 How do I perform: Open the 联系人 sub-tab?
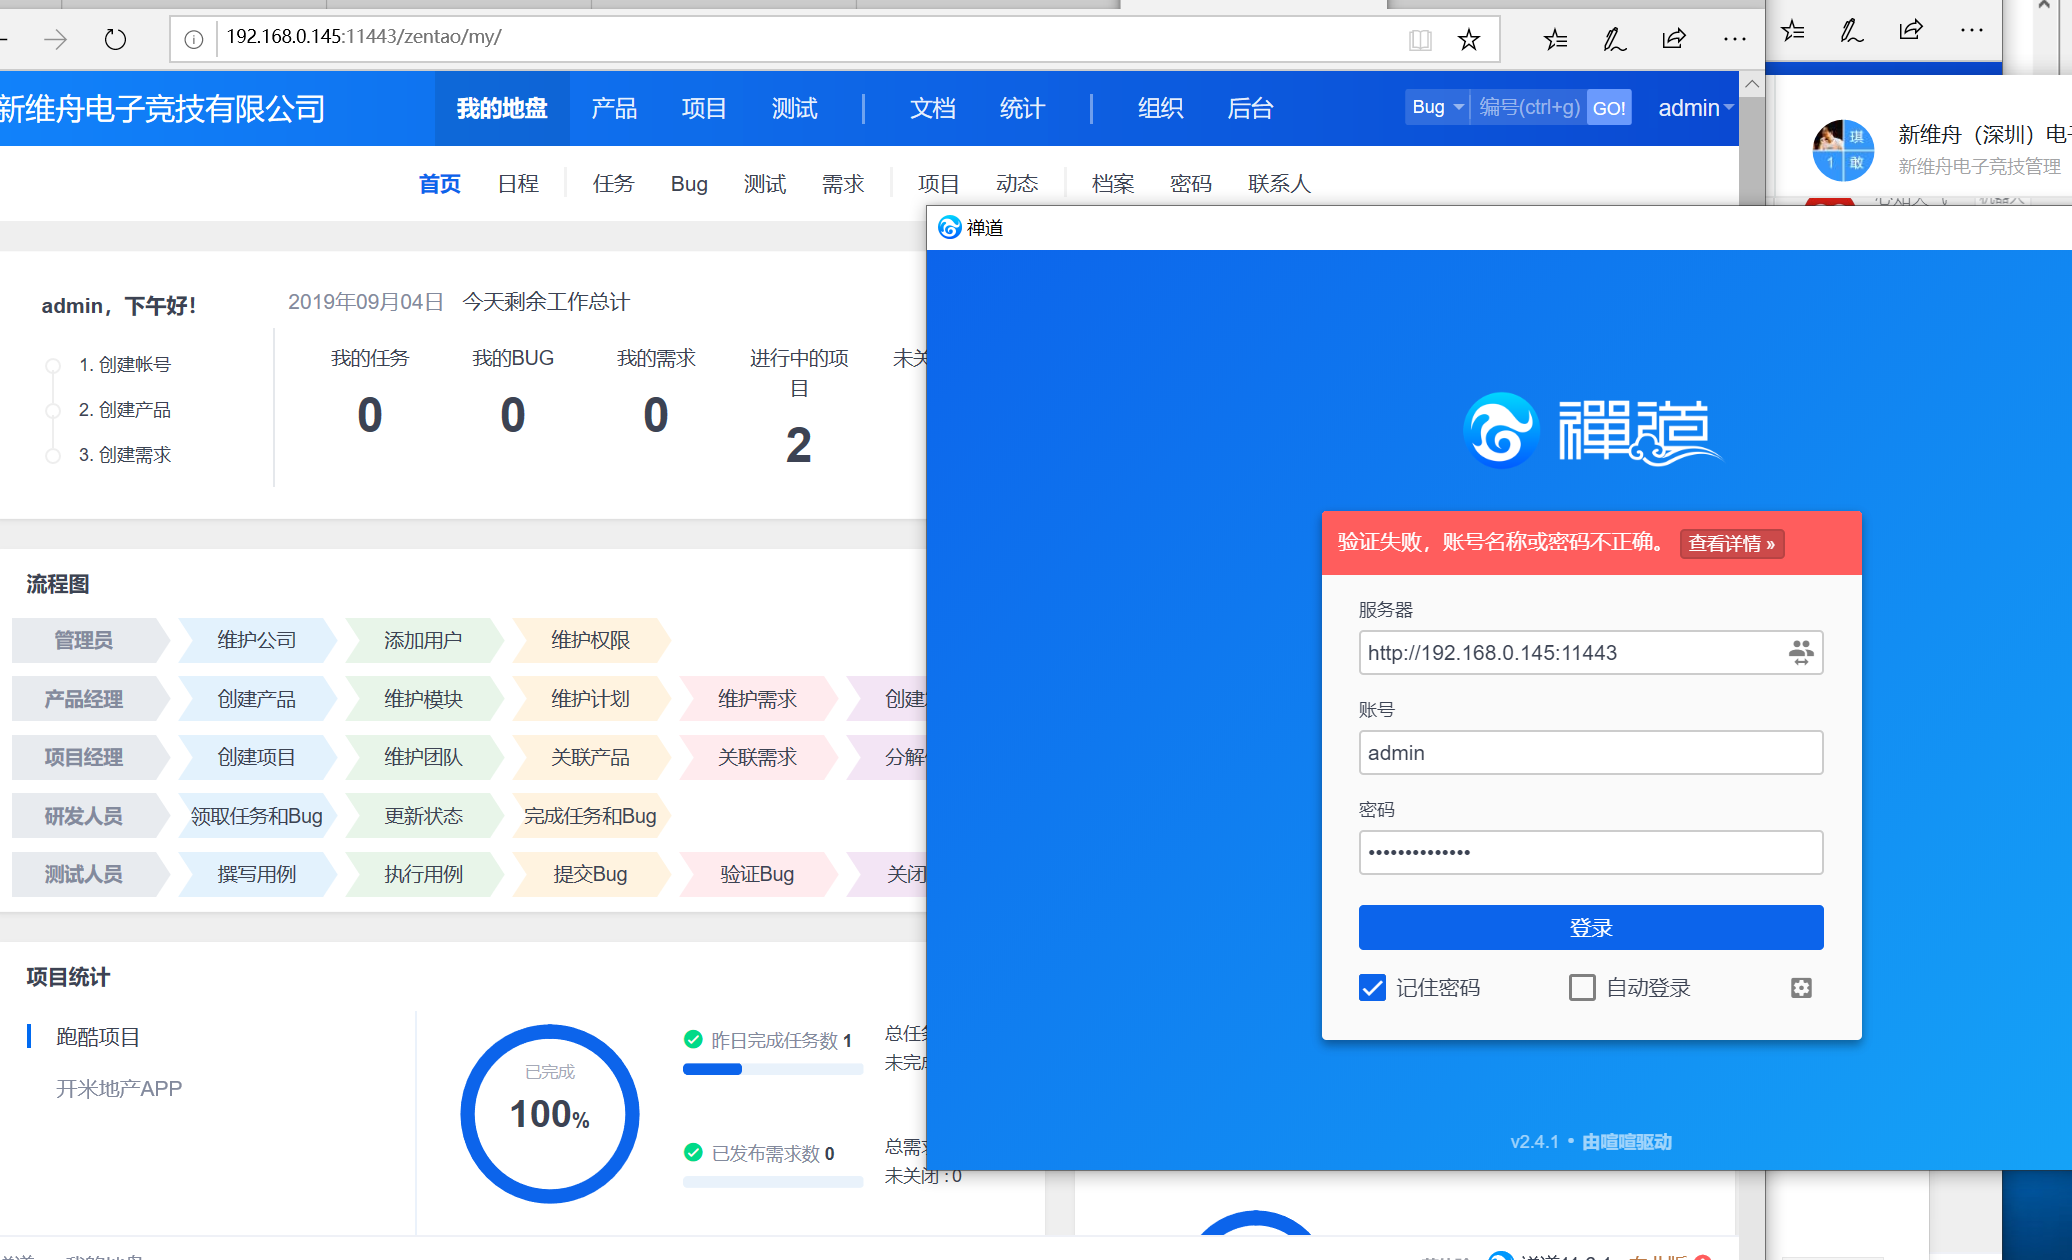click(x=1279, y=184)
